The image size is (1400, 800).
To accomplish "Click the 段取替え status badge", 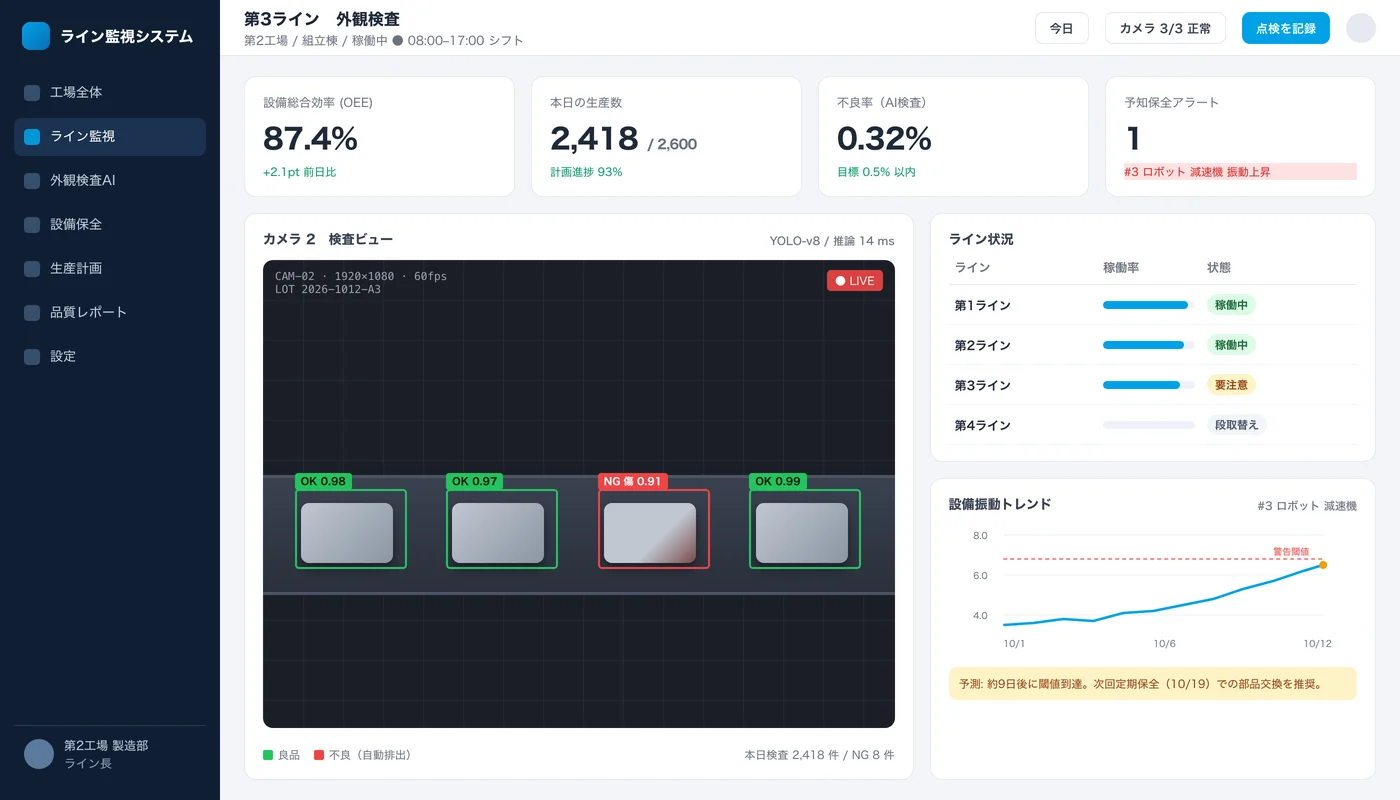I will click(x=1236, y=425).
